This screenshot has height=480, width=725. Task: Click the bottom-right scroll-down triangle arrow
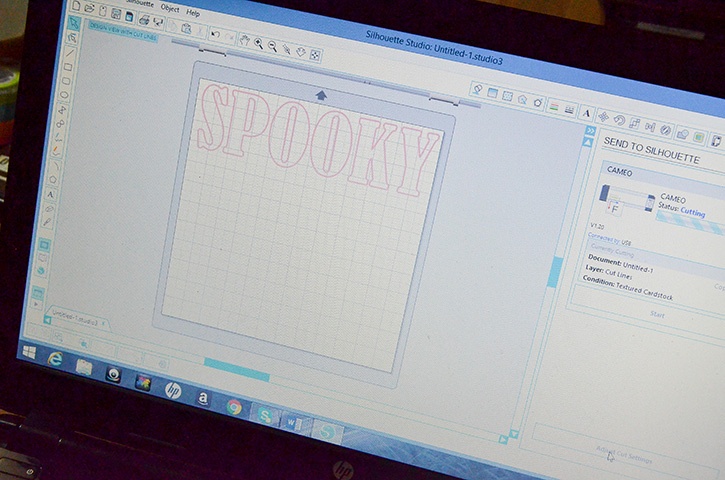point(513,434)
